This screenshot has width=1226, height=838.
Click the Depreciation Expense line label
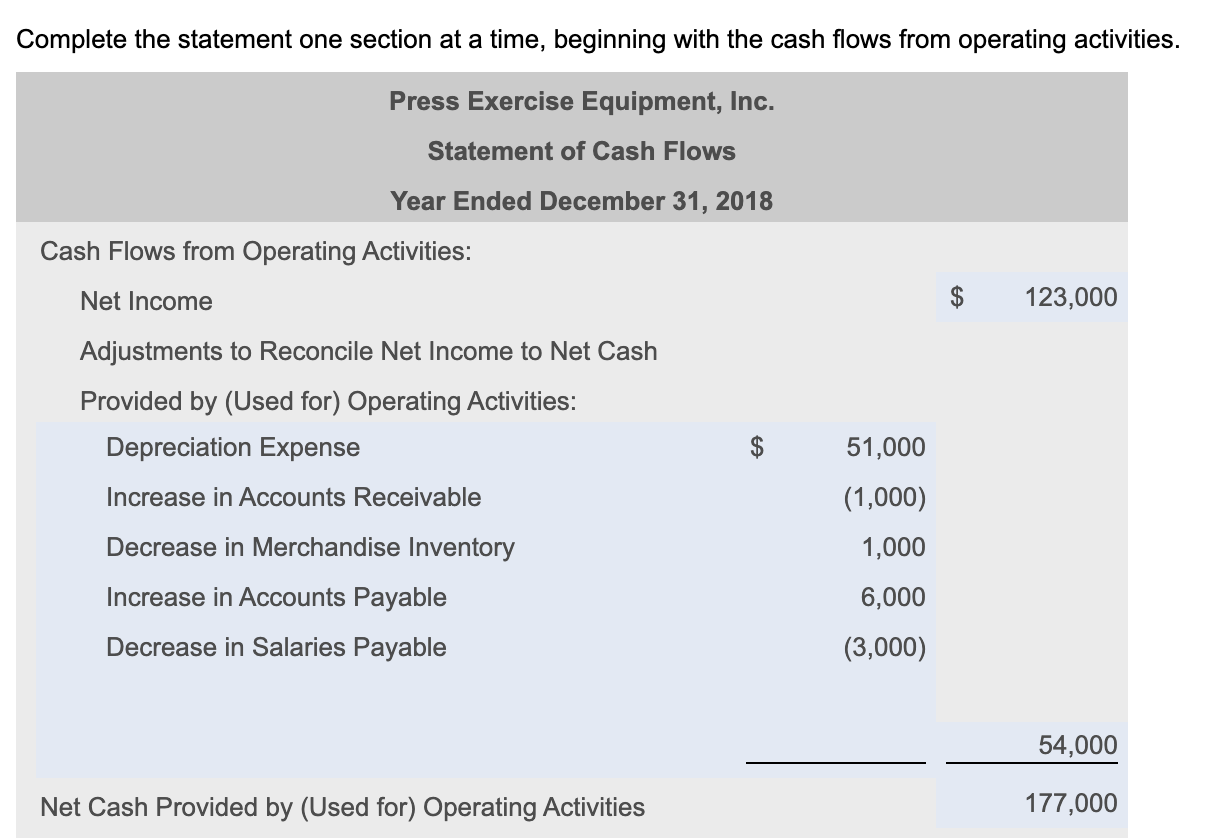click(233, 447)
